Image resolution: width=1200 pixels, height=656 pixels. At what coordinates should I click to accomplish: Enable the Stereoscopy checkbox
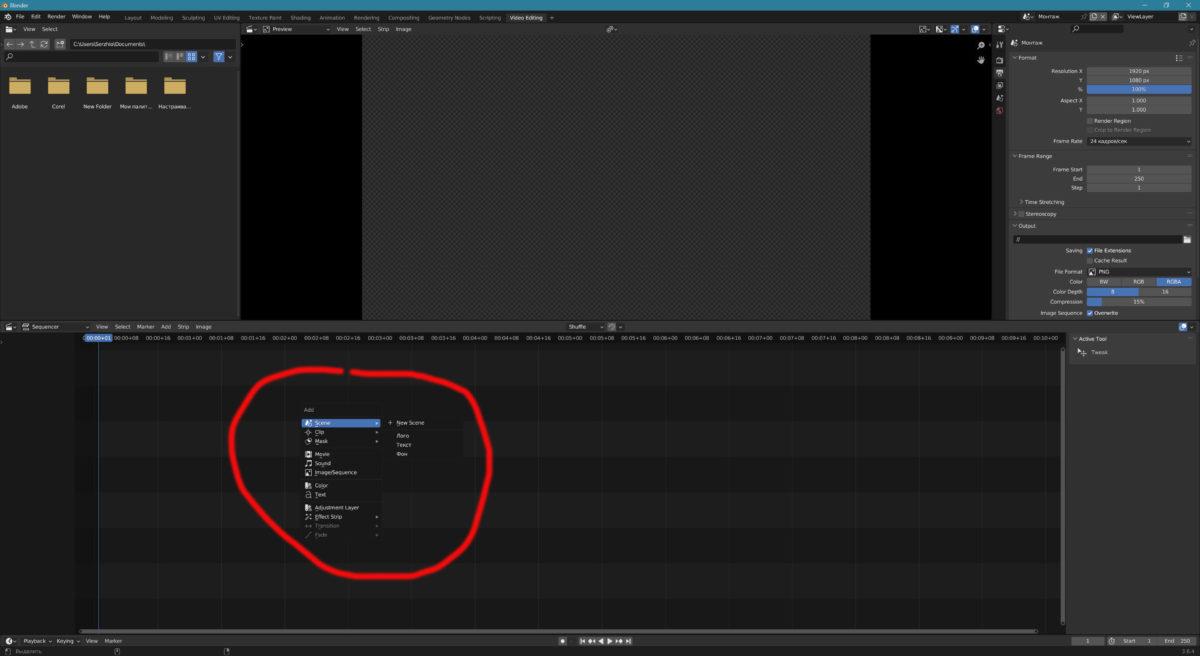[1020, 214]
